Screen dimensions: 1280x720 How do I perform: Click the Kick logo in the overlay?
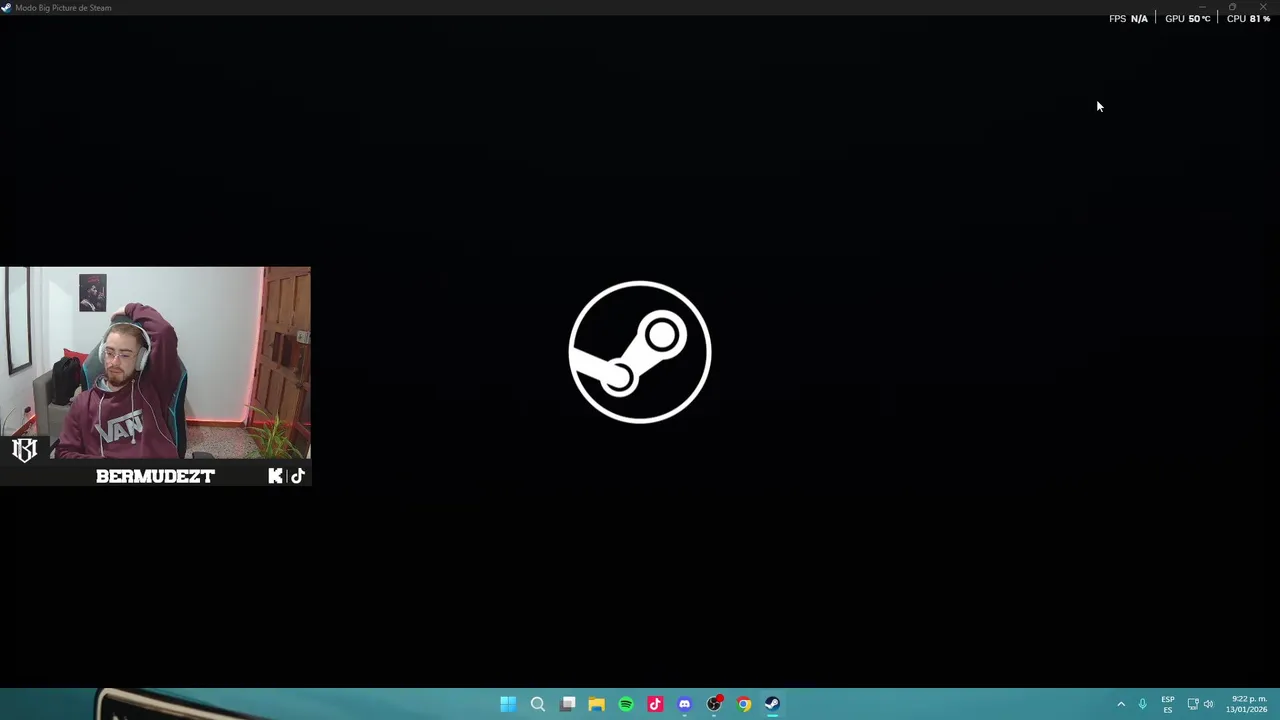tap(275, 476)
